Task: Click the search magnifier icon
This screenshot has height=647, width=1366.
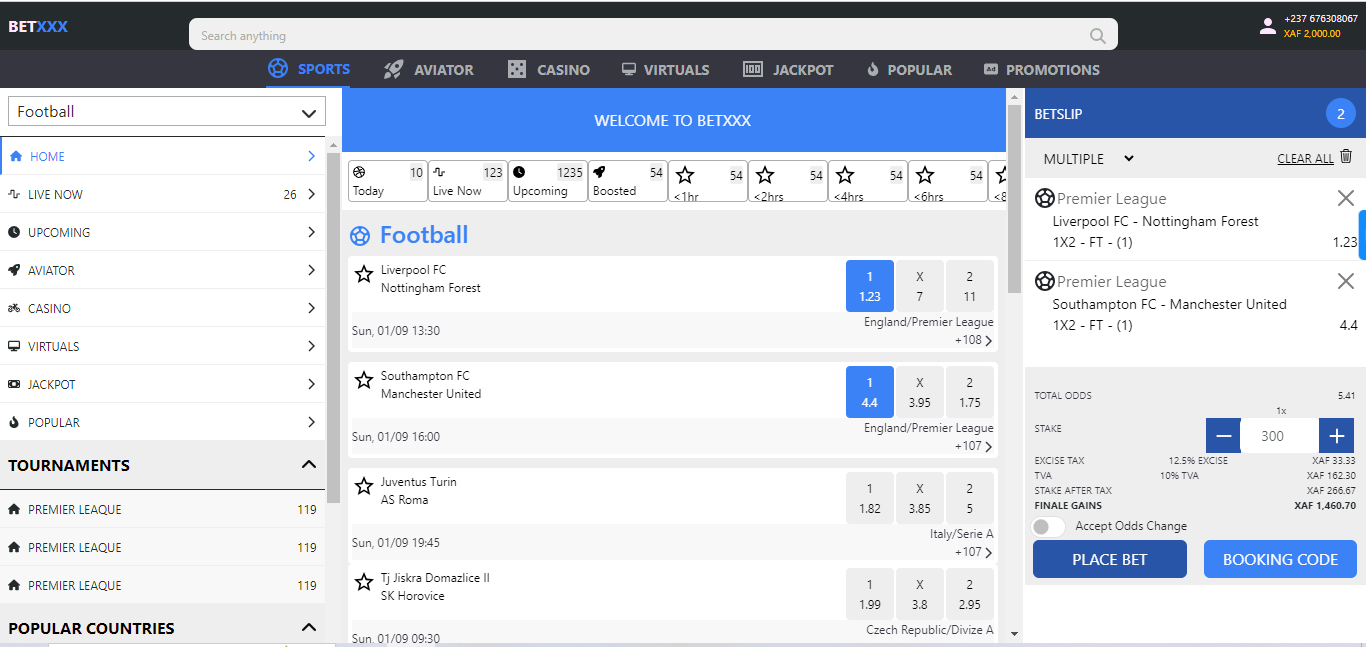Action: click(x=1097, y=36)
